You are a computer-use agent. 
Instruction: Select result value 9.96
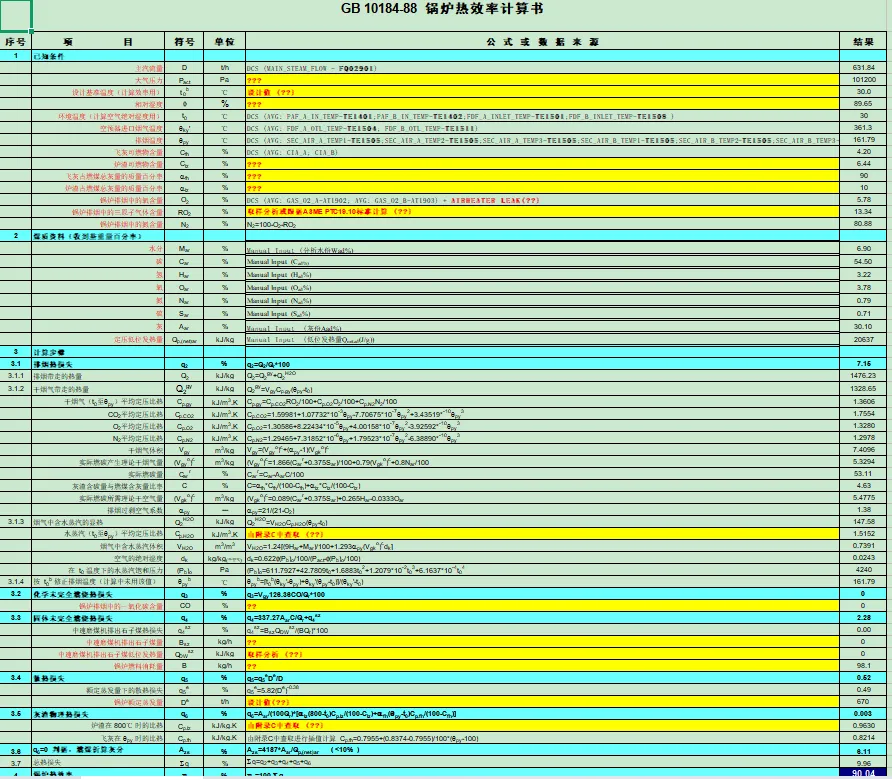click(863, 763)
